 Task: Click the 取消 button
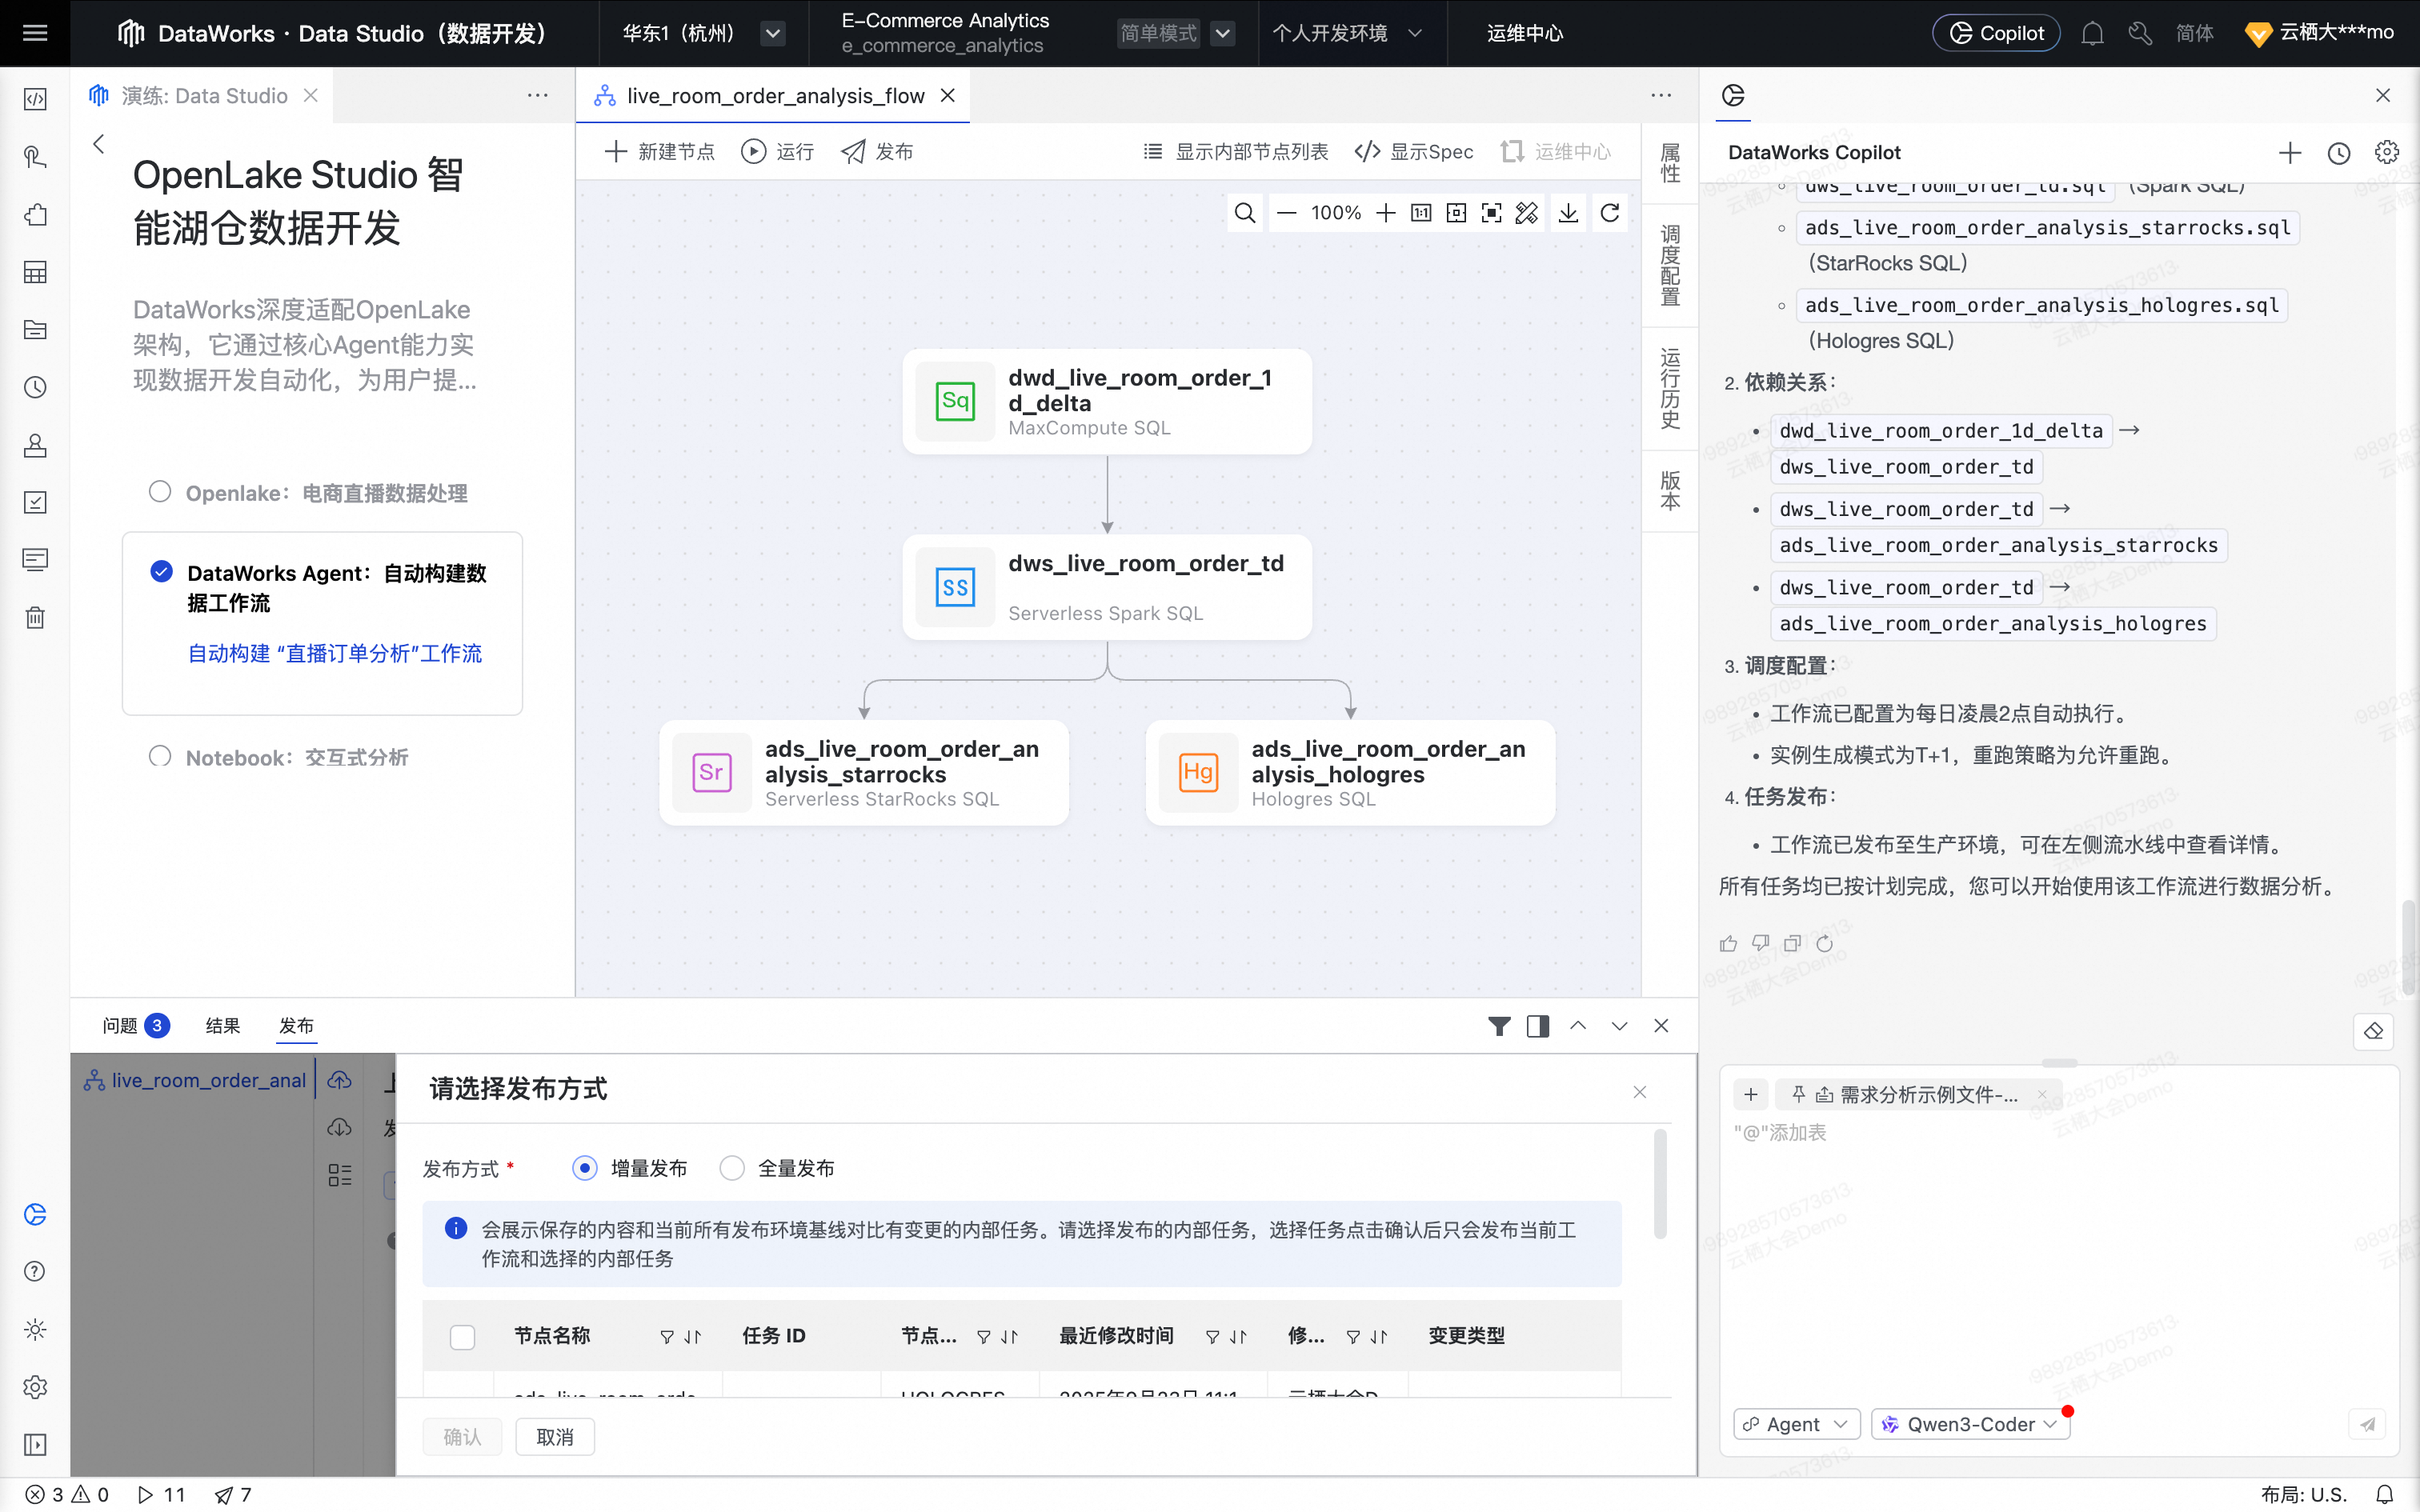[x=555, y=1437]
